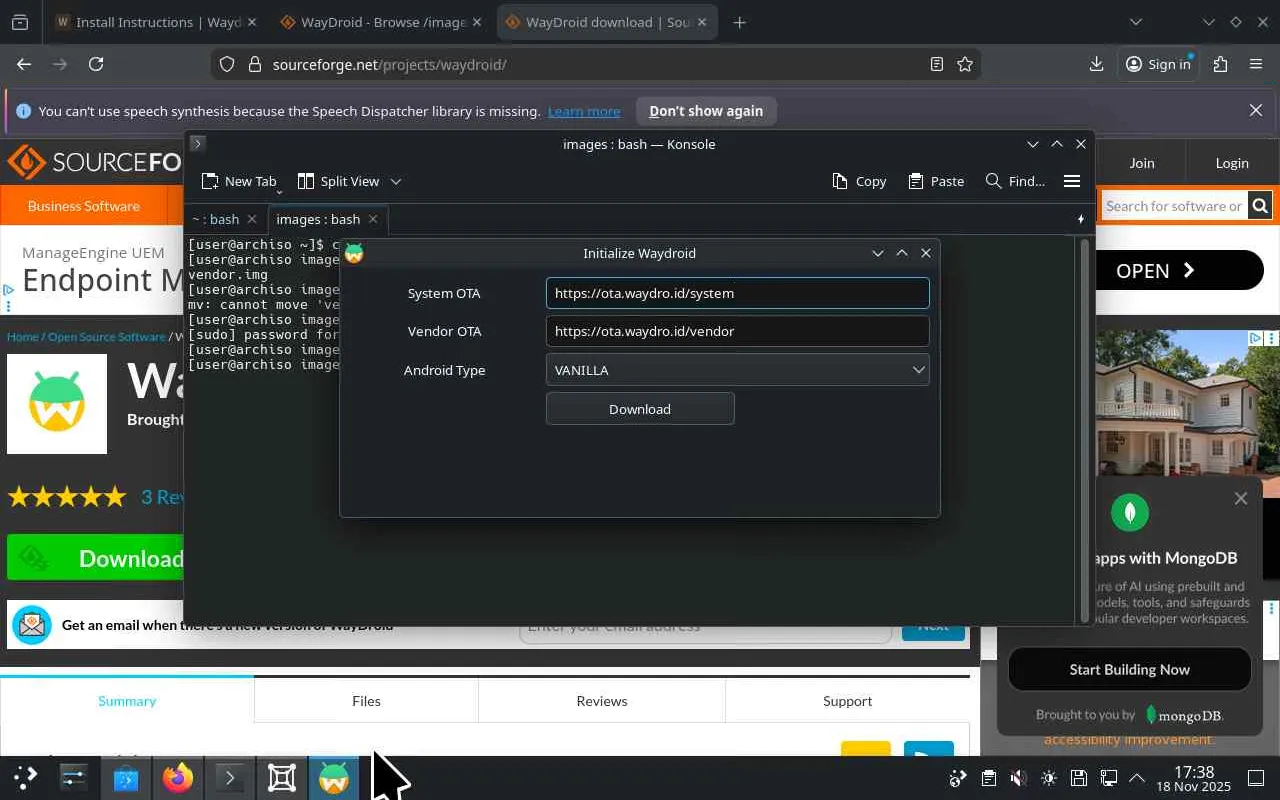Viewport: 1280px width, 800px height.
Task: Expand the Split View dropdown arrow
Action: pos(396,181)
